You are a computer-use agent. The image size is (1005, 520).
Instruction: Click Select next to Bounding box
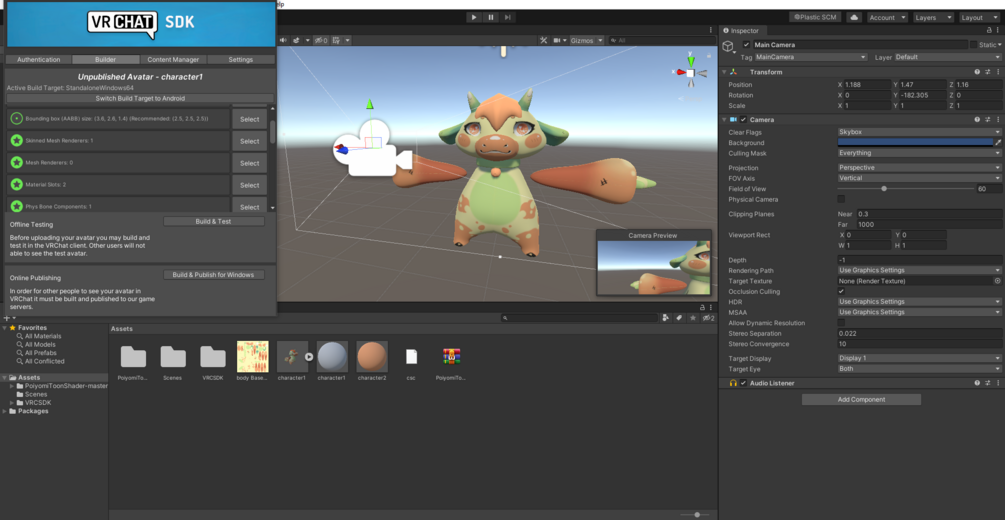coord(249,119)
